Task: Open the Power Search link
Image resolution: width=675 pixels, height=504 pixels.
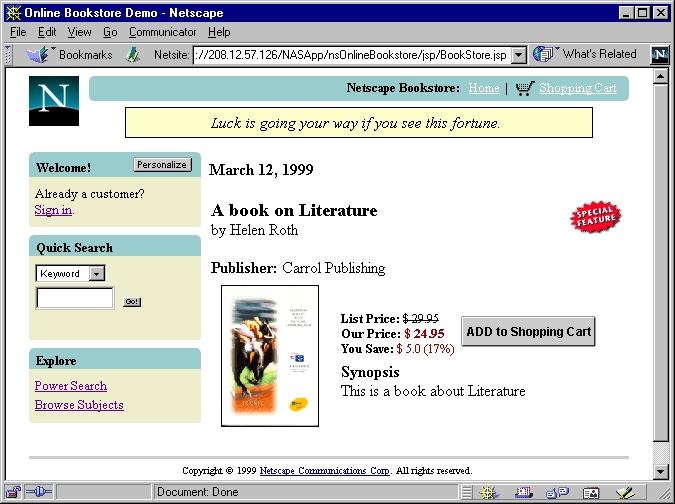Action: pos(71,386)
